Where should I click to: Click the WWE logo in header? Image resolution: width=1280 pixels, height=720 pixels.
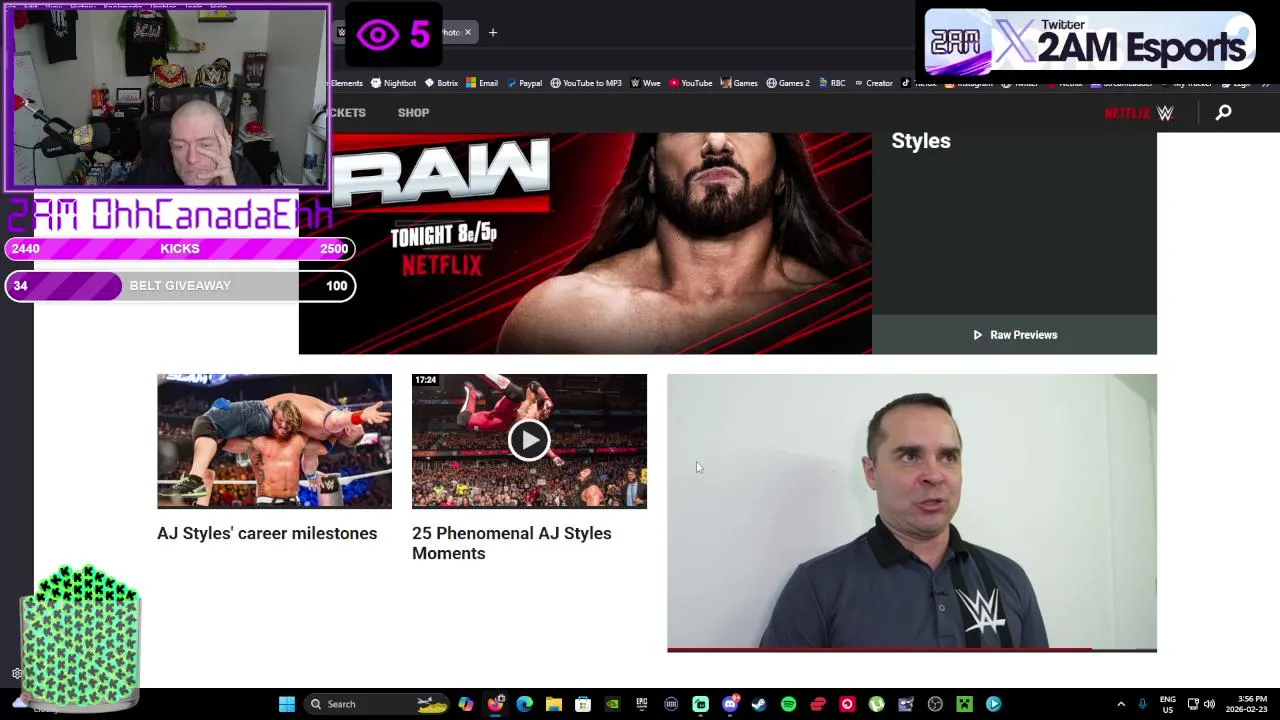(x=1165, y=113)
